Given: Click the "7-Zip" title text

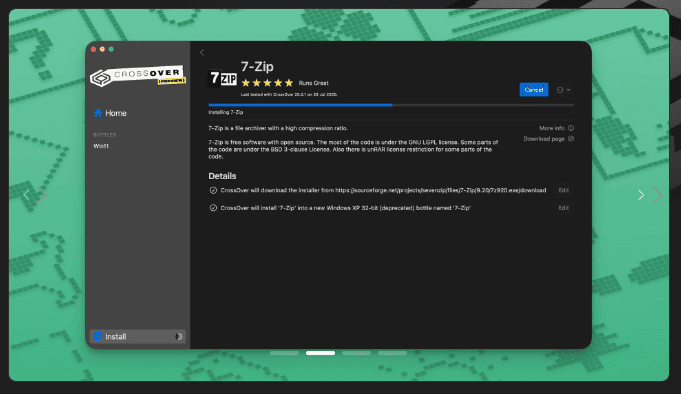Looking at the screenshot, I should (x=257, y=66).
